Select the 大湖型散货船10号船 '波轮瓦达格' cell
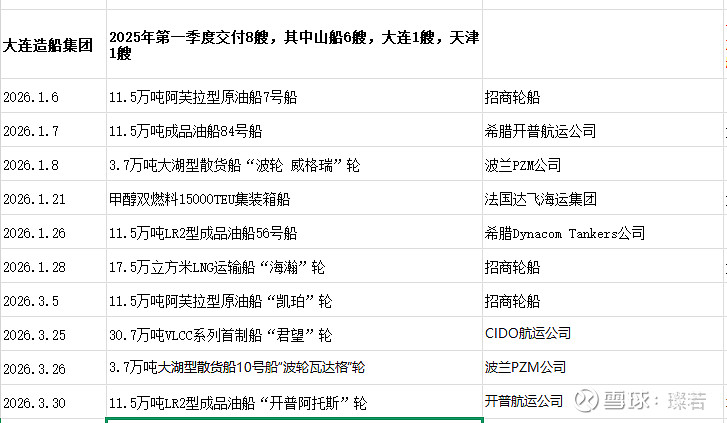The width and height of the screenshot is (727, 423). [x=294, y=368]
